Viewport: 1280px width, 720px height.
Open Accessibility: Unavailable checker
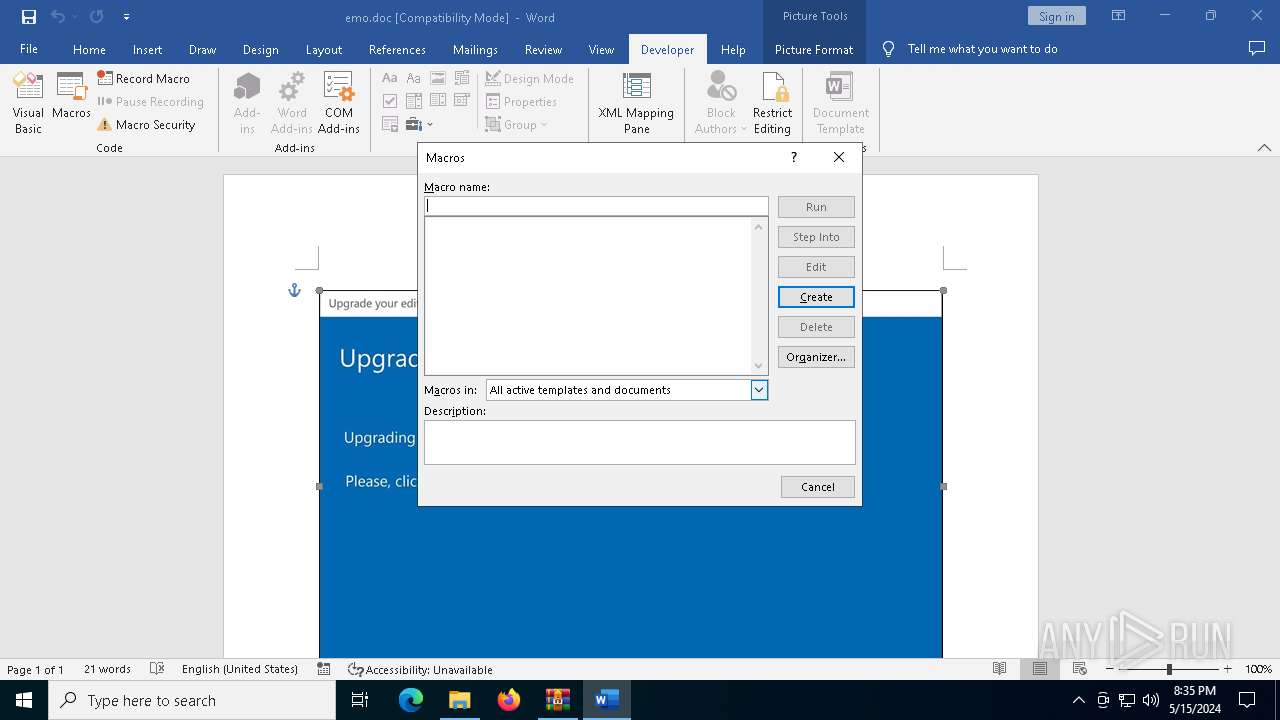tap(420, 669)
